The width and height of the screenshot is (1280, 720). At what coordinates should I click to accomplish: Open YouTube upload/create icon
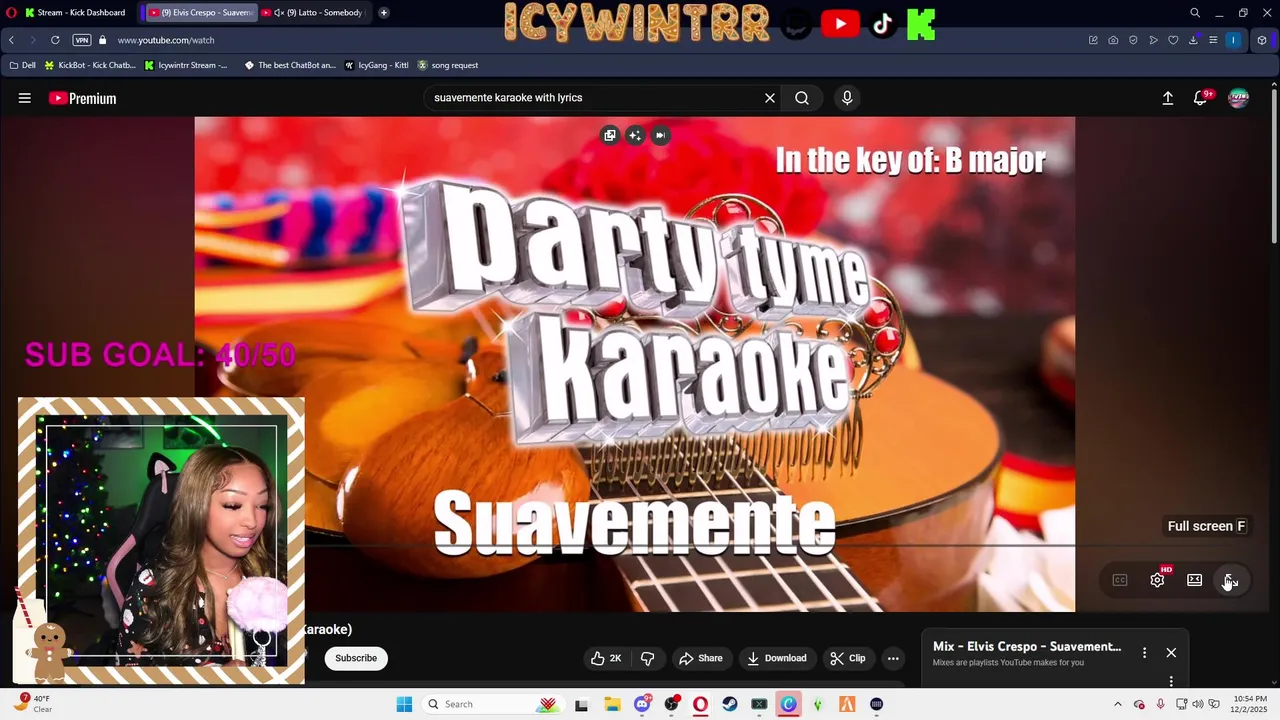pyautogui.click(x=1167, y=98)
